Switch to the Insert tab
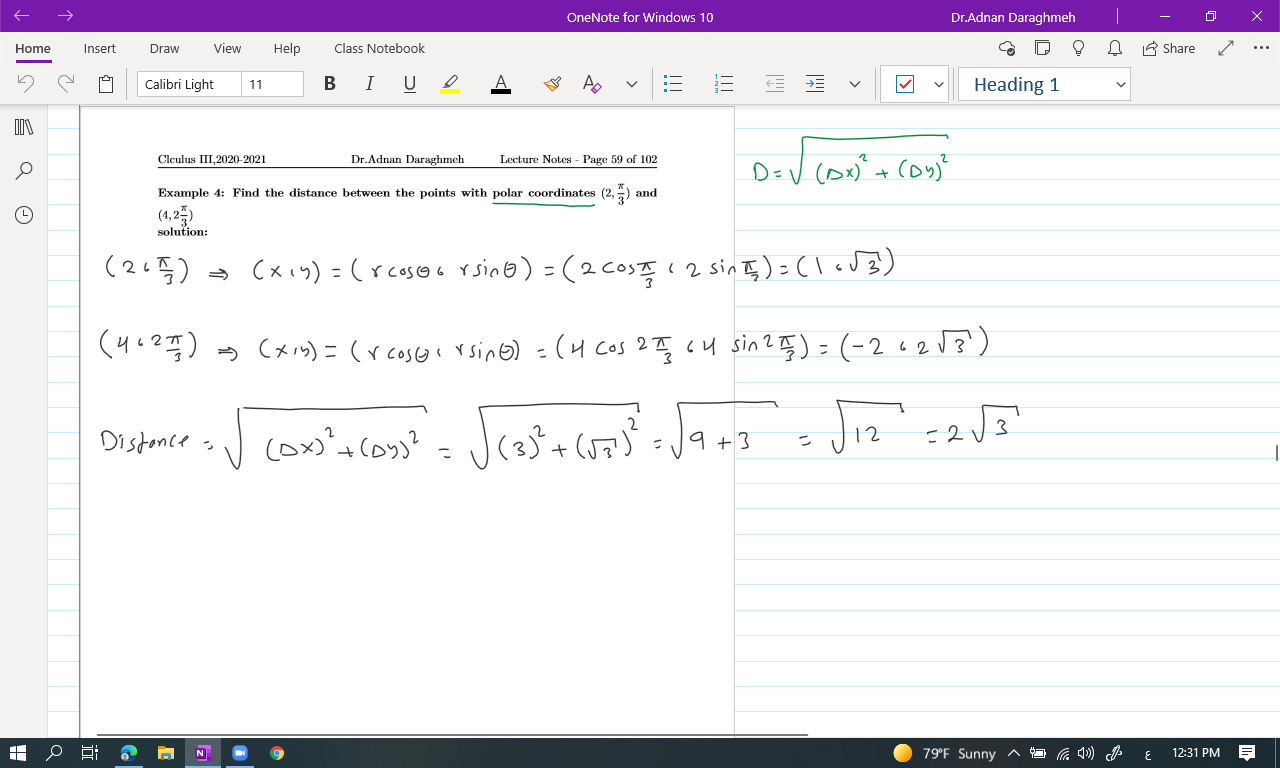Image resolution: width=1280 pixels, height=768 pixels. click(x=100, y=48)
